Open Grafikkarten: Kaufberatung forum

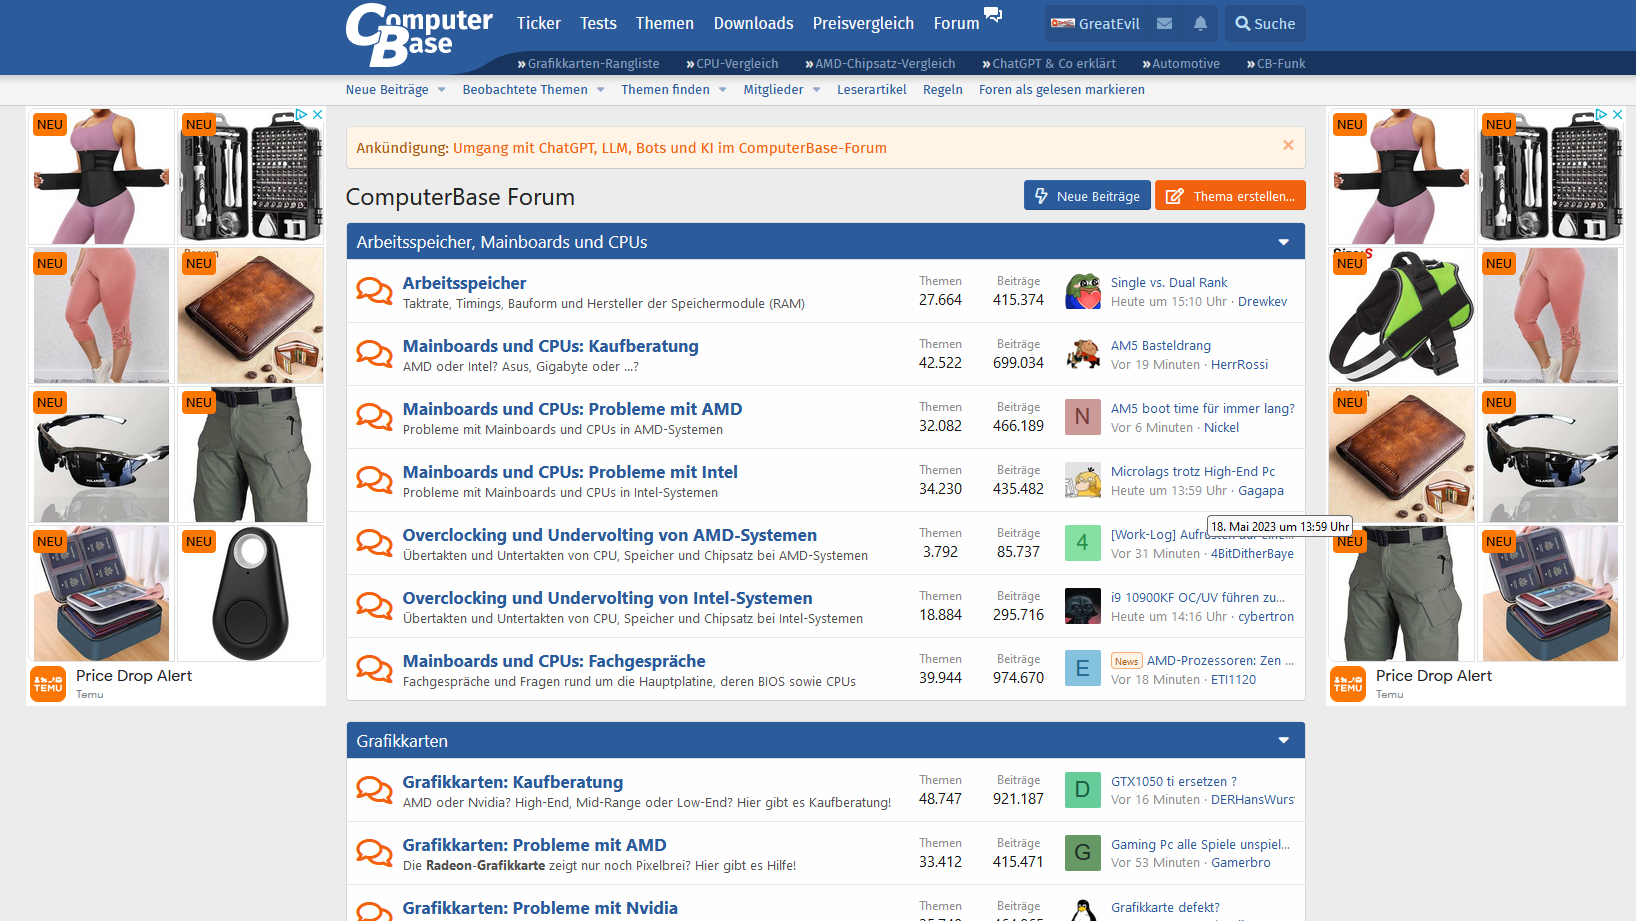513,782
